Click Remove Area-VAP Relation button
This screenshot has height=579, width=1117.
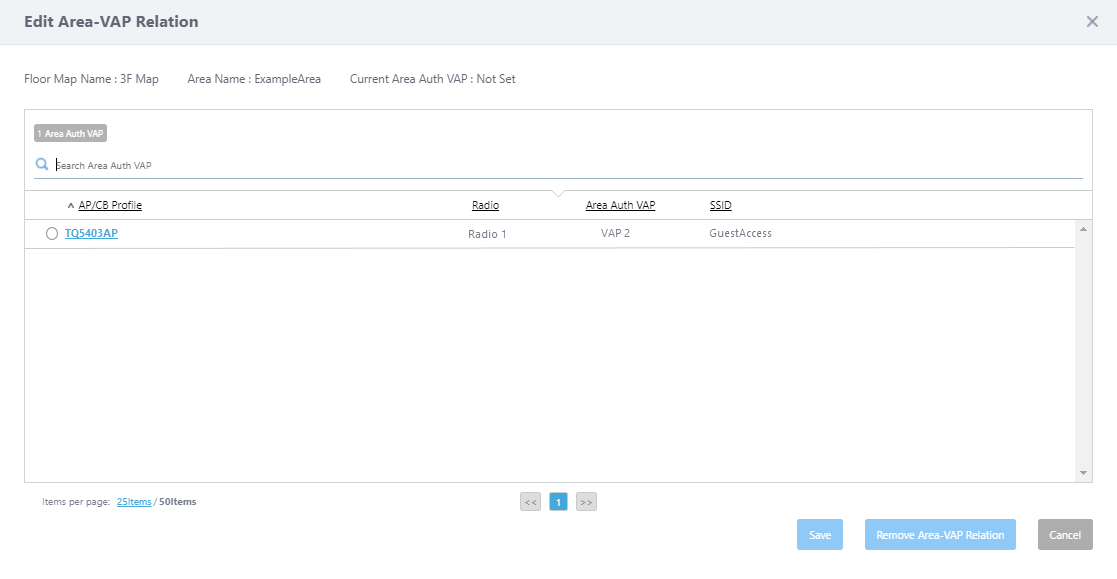click(x=940, y=535)
